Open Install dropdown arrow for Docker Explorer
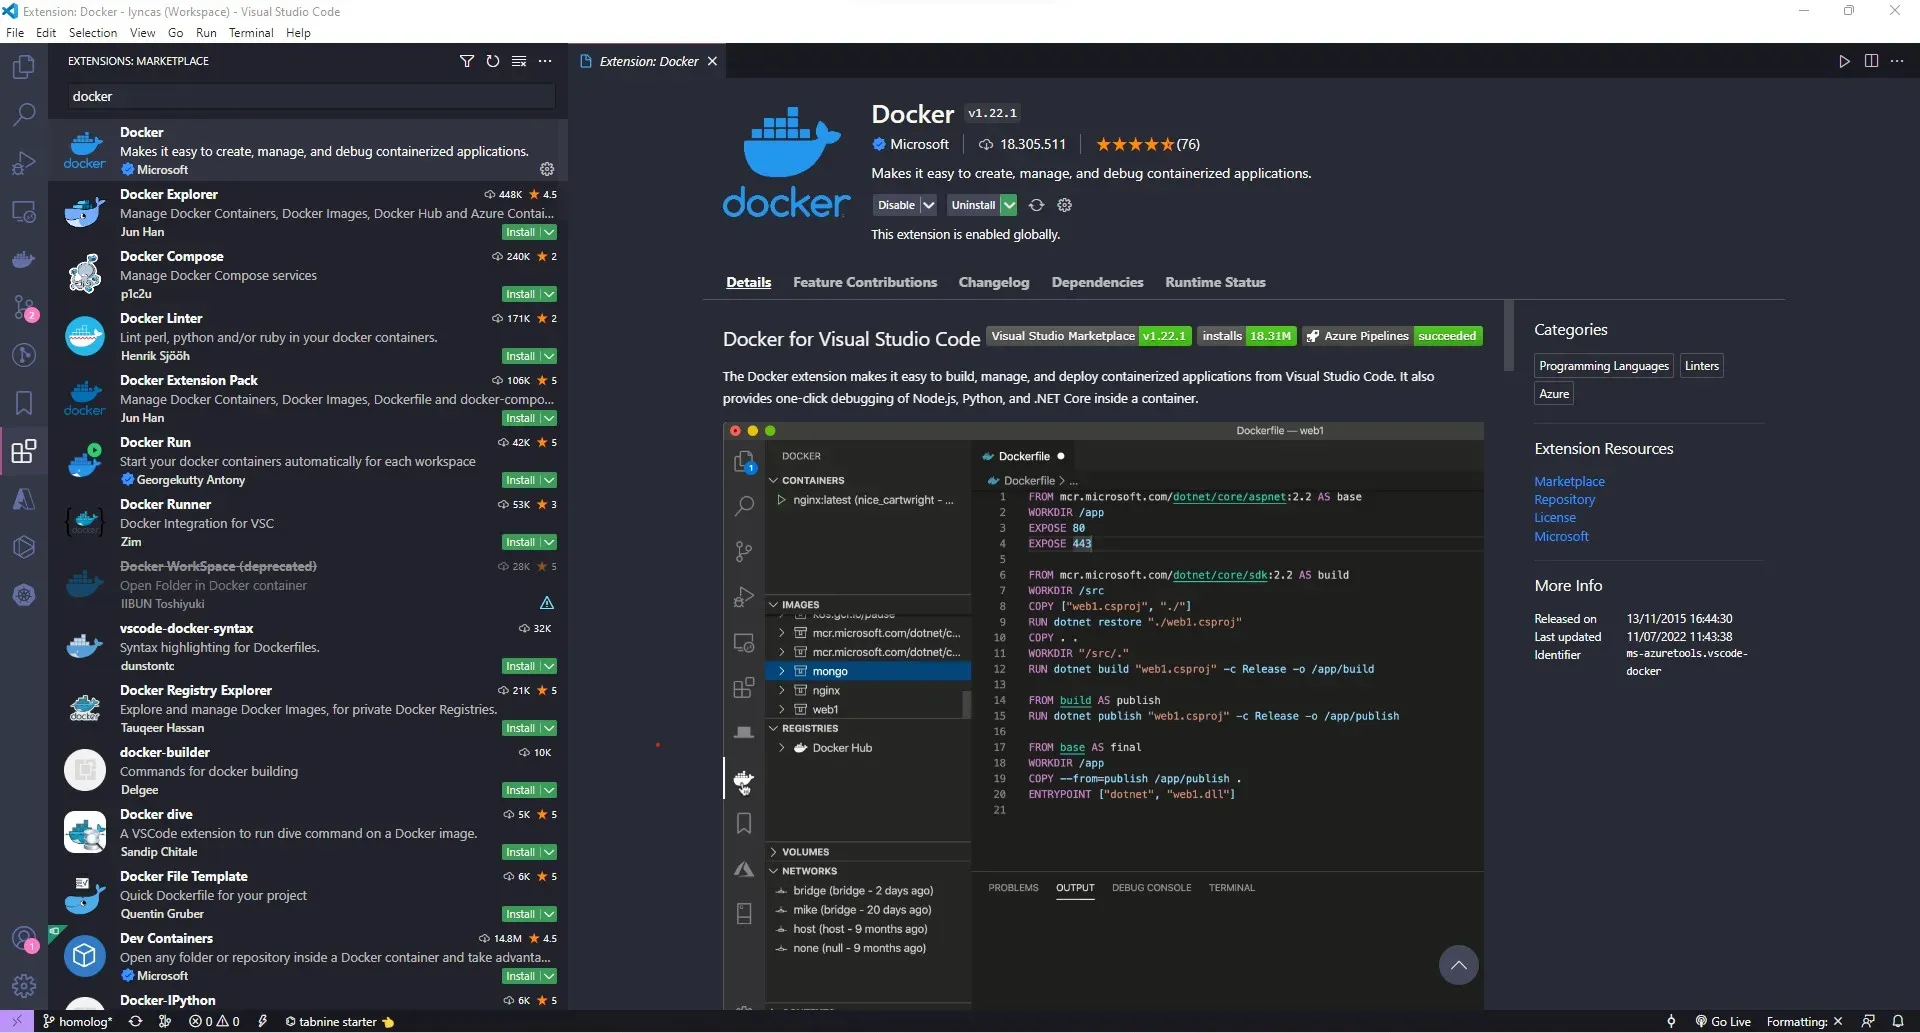Image resolution: width=1920 pixels, height=1033 pixels. tap(549, 232)
